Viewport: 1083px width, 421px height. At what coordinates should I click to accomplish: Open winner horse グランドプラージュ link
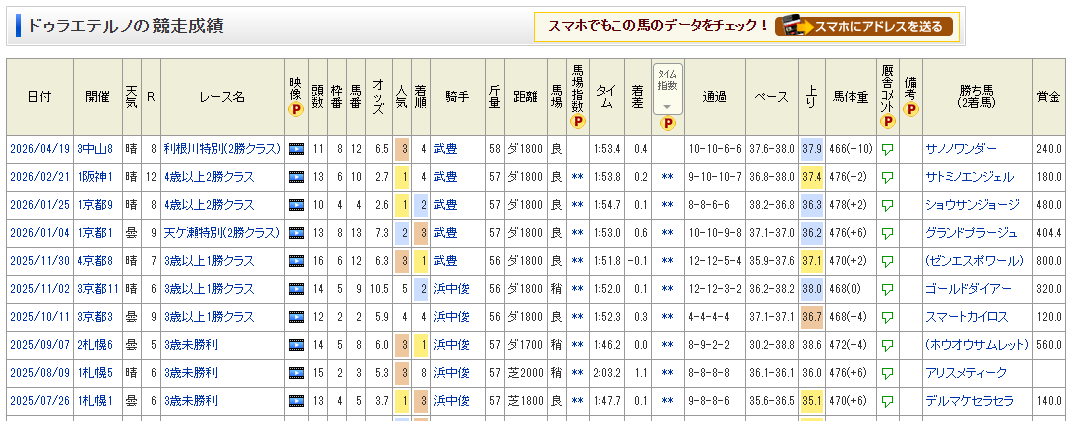971,233
